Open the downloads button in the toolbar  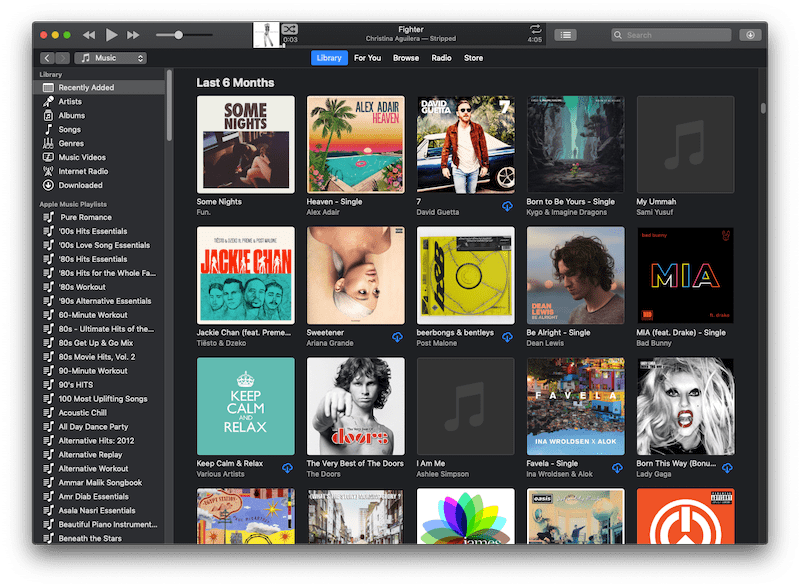tap(750, 35)
